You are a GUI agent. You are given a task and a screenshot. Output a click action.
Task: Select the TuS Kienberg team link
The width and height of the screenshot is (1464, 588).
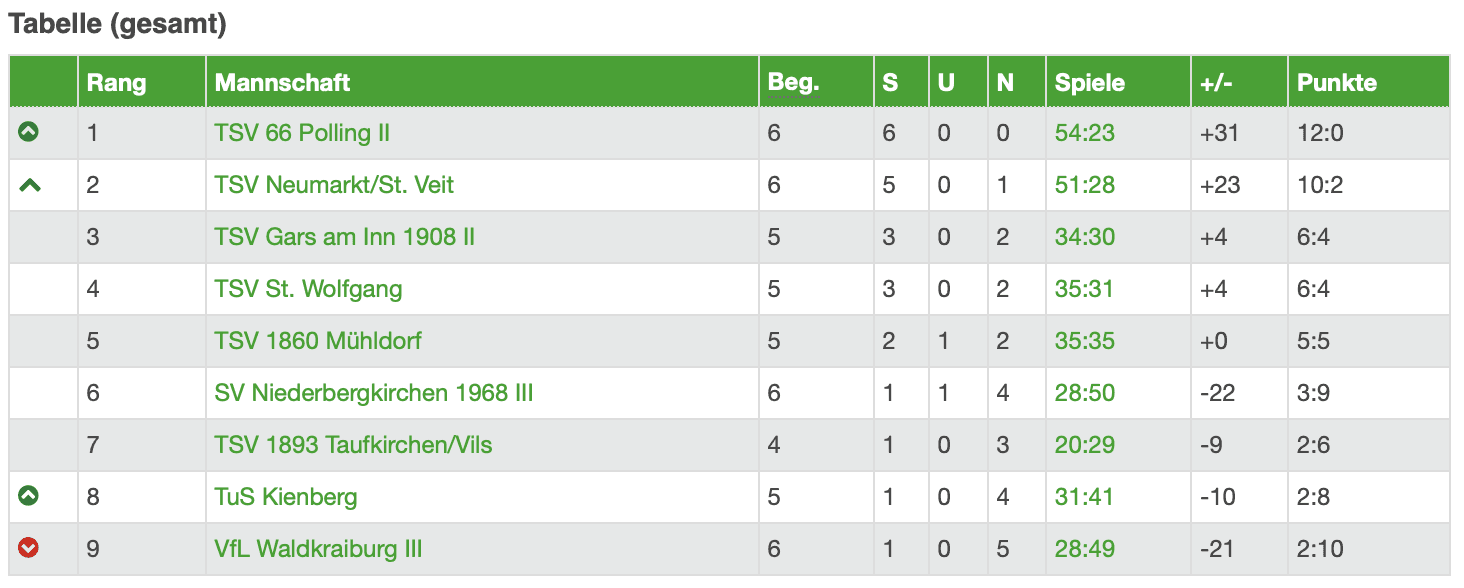point(285,497)
